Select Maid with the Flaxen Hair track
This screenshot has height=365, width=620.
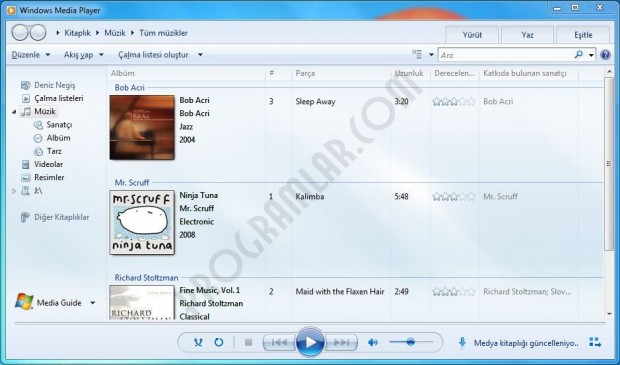[x=340, y=292]
